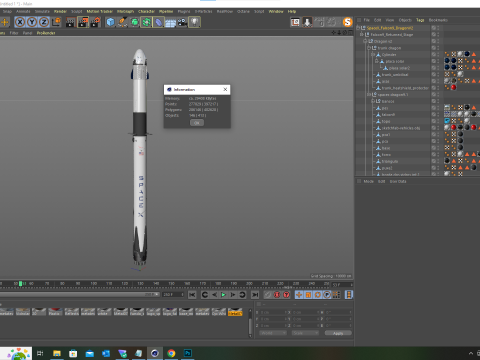Close the Information dialog

pos(225,89)
